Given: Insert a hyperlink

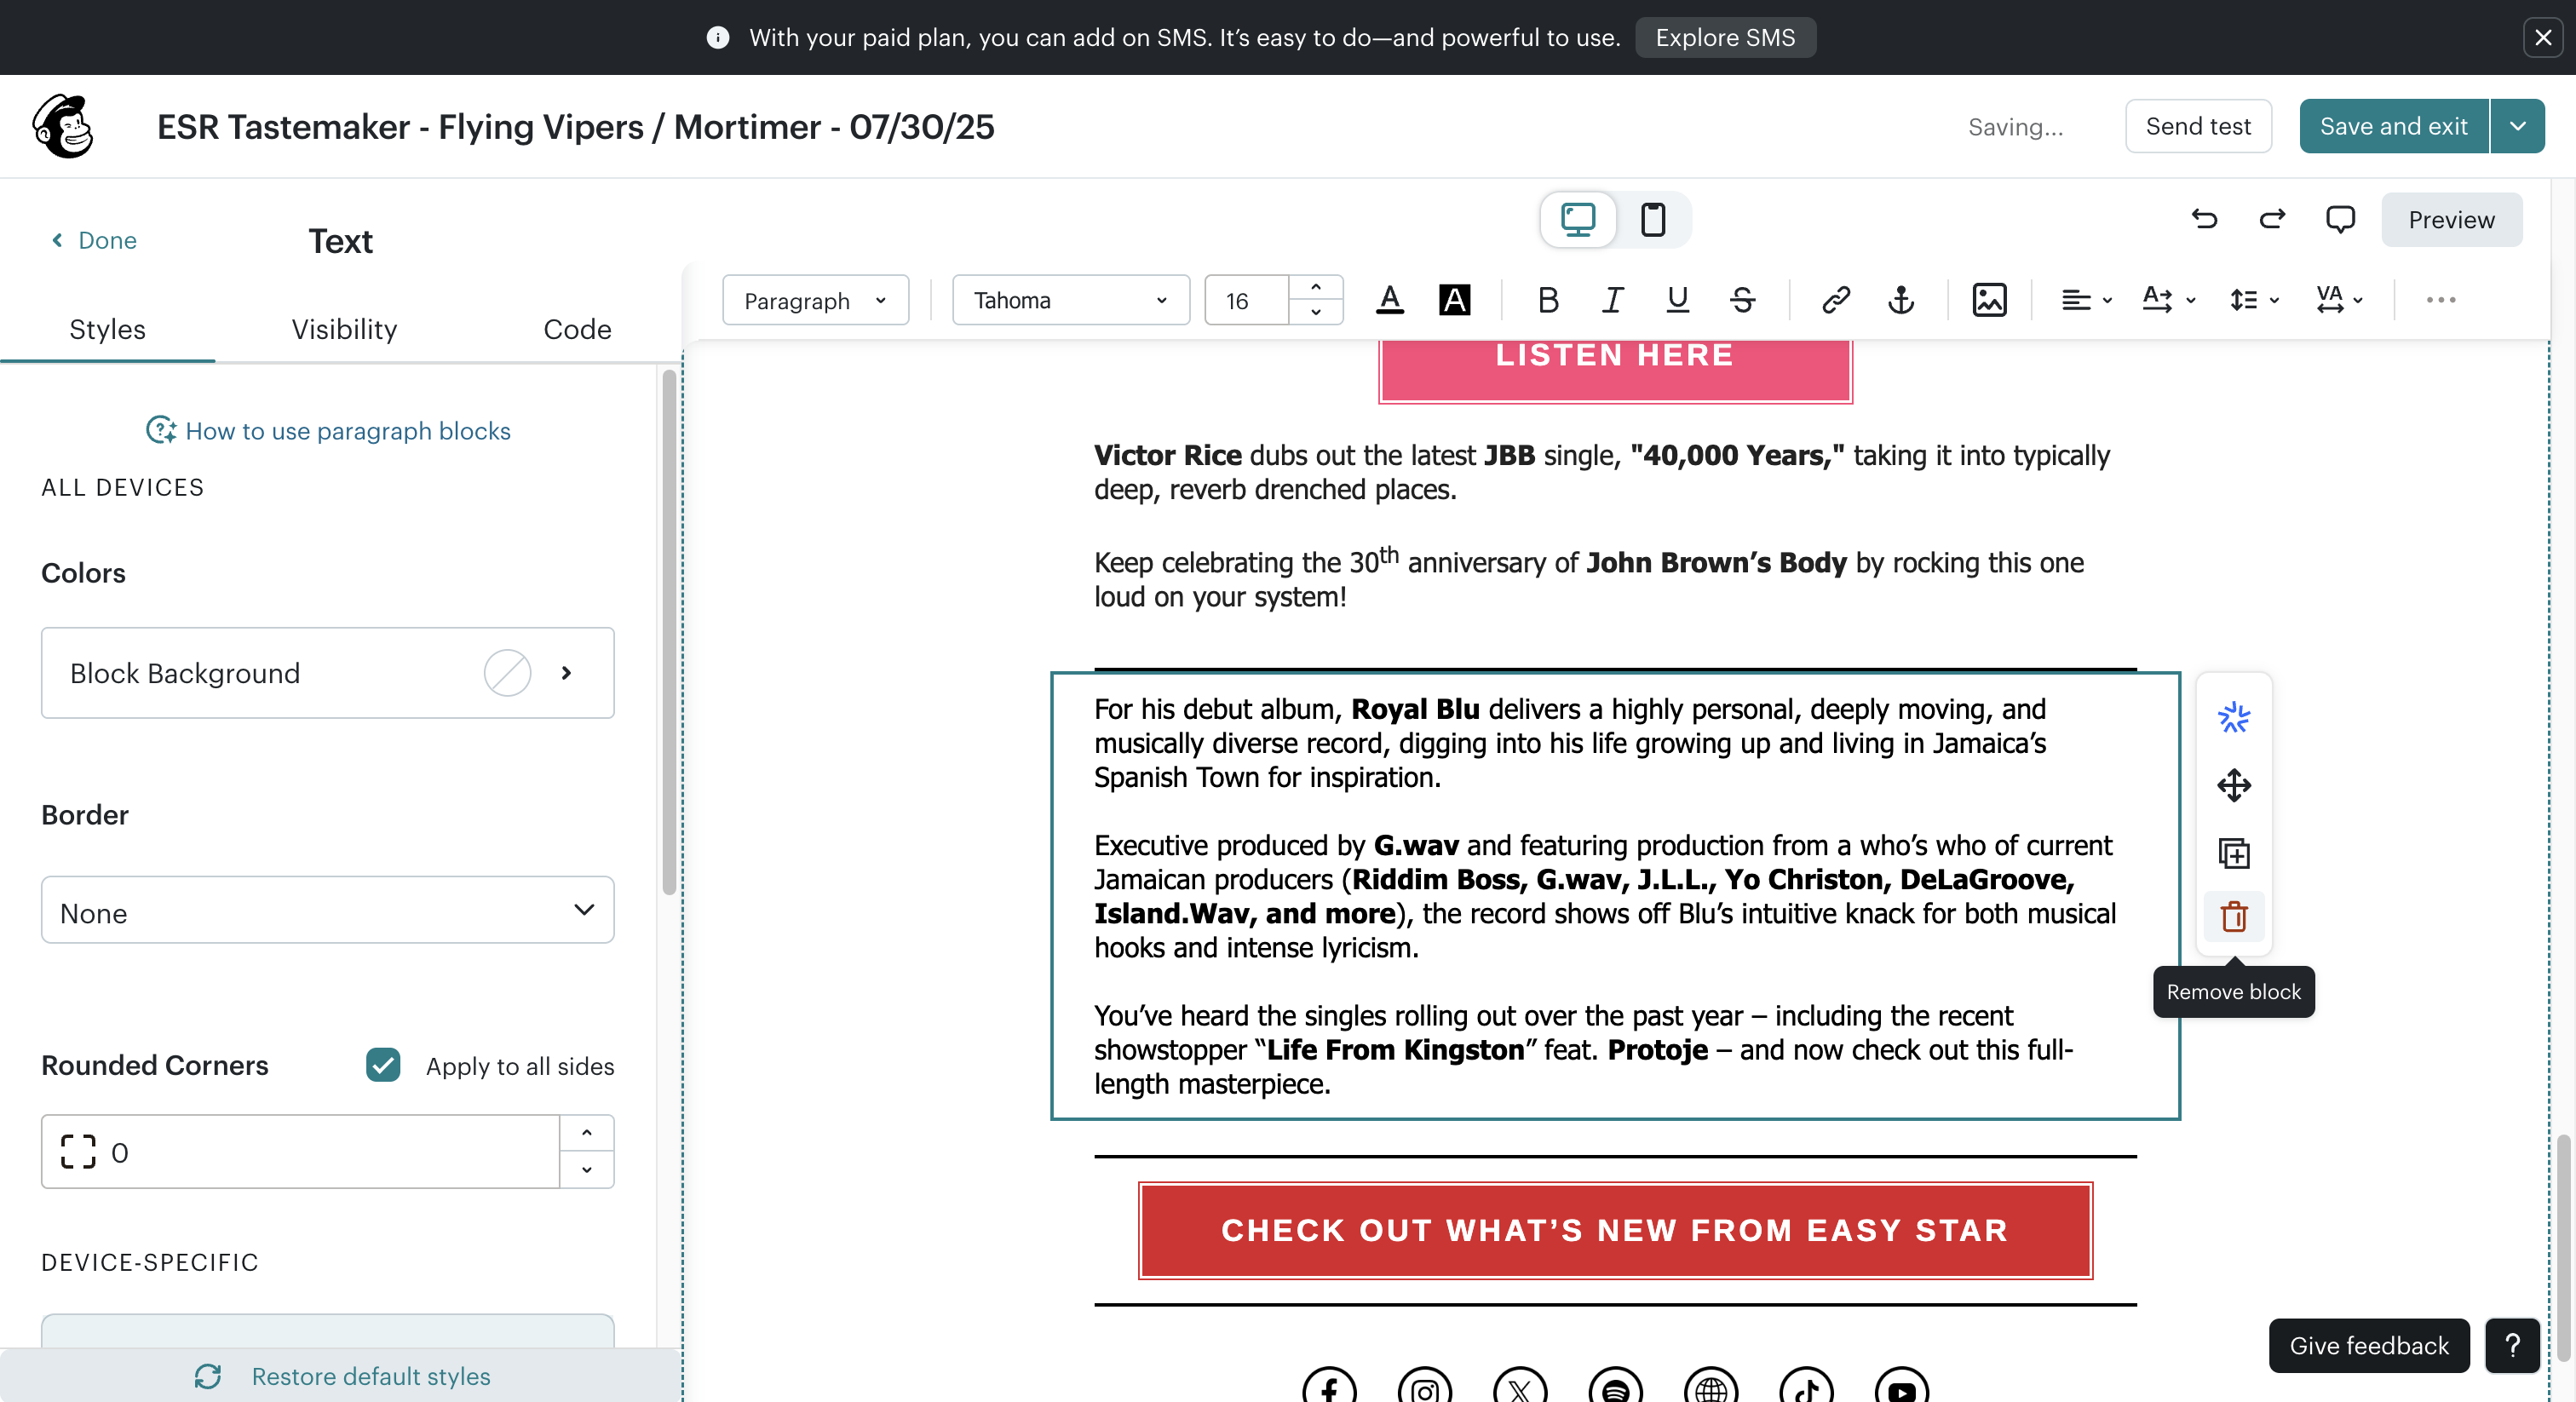Looking at the screenshot, I should coord(1836,300).
